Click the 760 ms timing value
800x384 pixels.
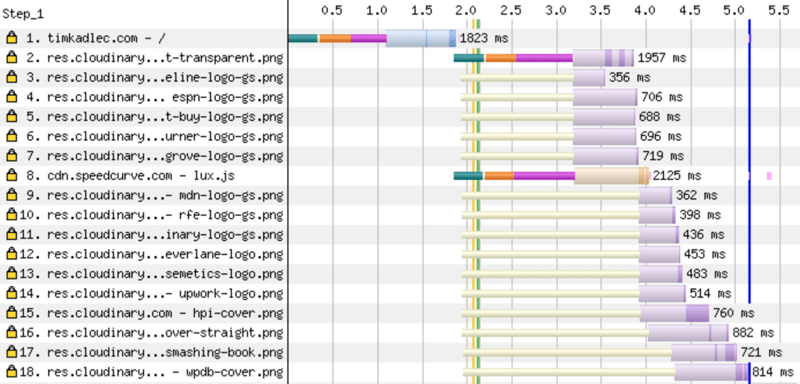pos(733,313)
